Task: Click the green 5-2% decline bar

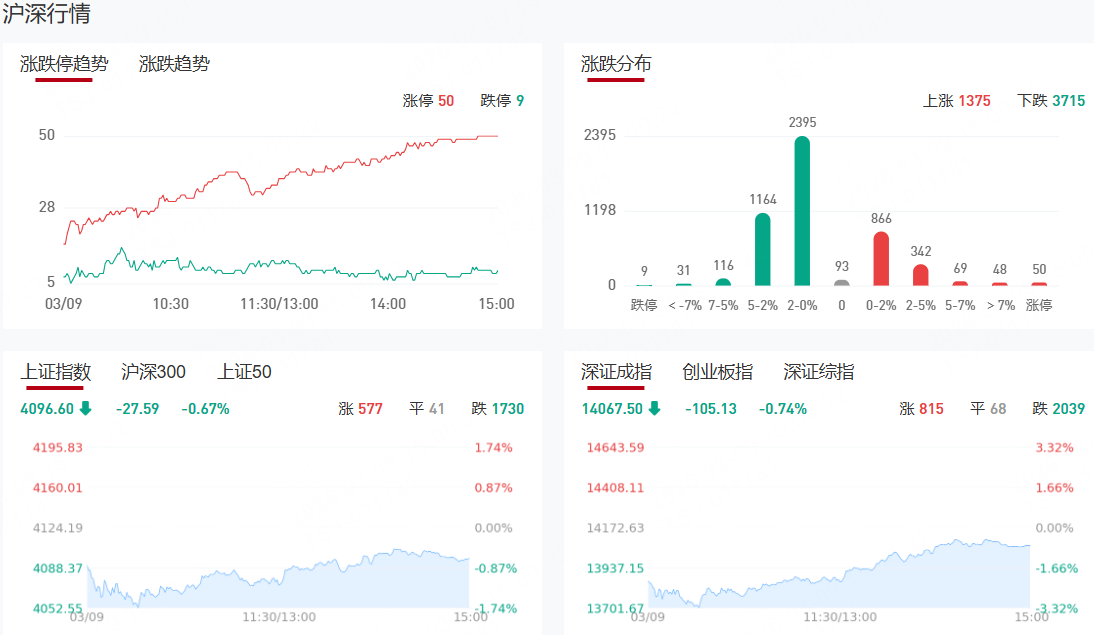Action: (762, 250)
